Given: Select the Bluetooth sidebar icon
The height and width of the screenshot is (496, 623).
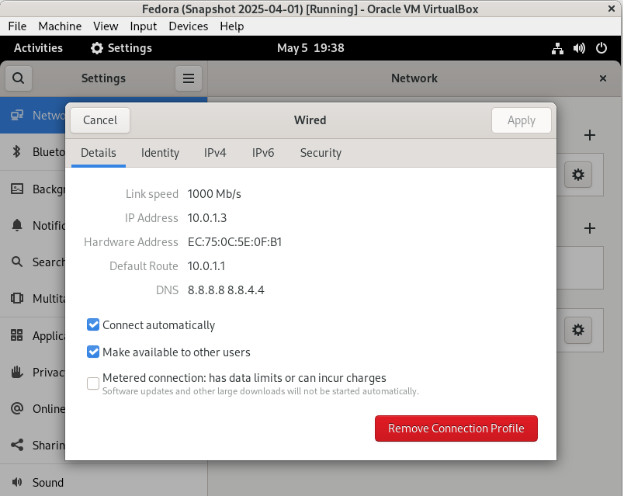Looking at the screenshot, I should (17, 151).
